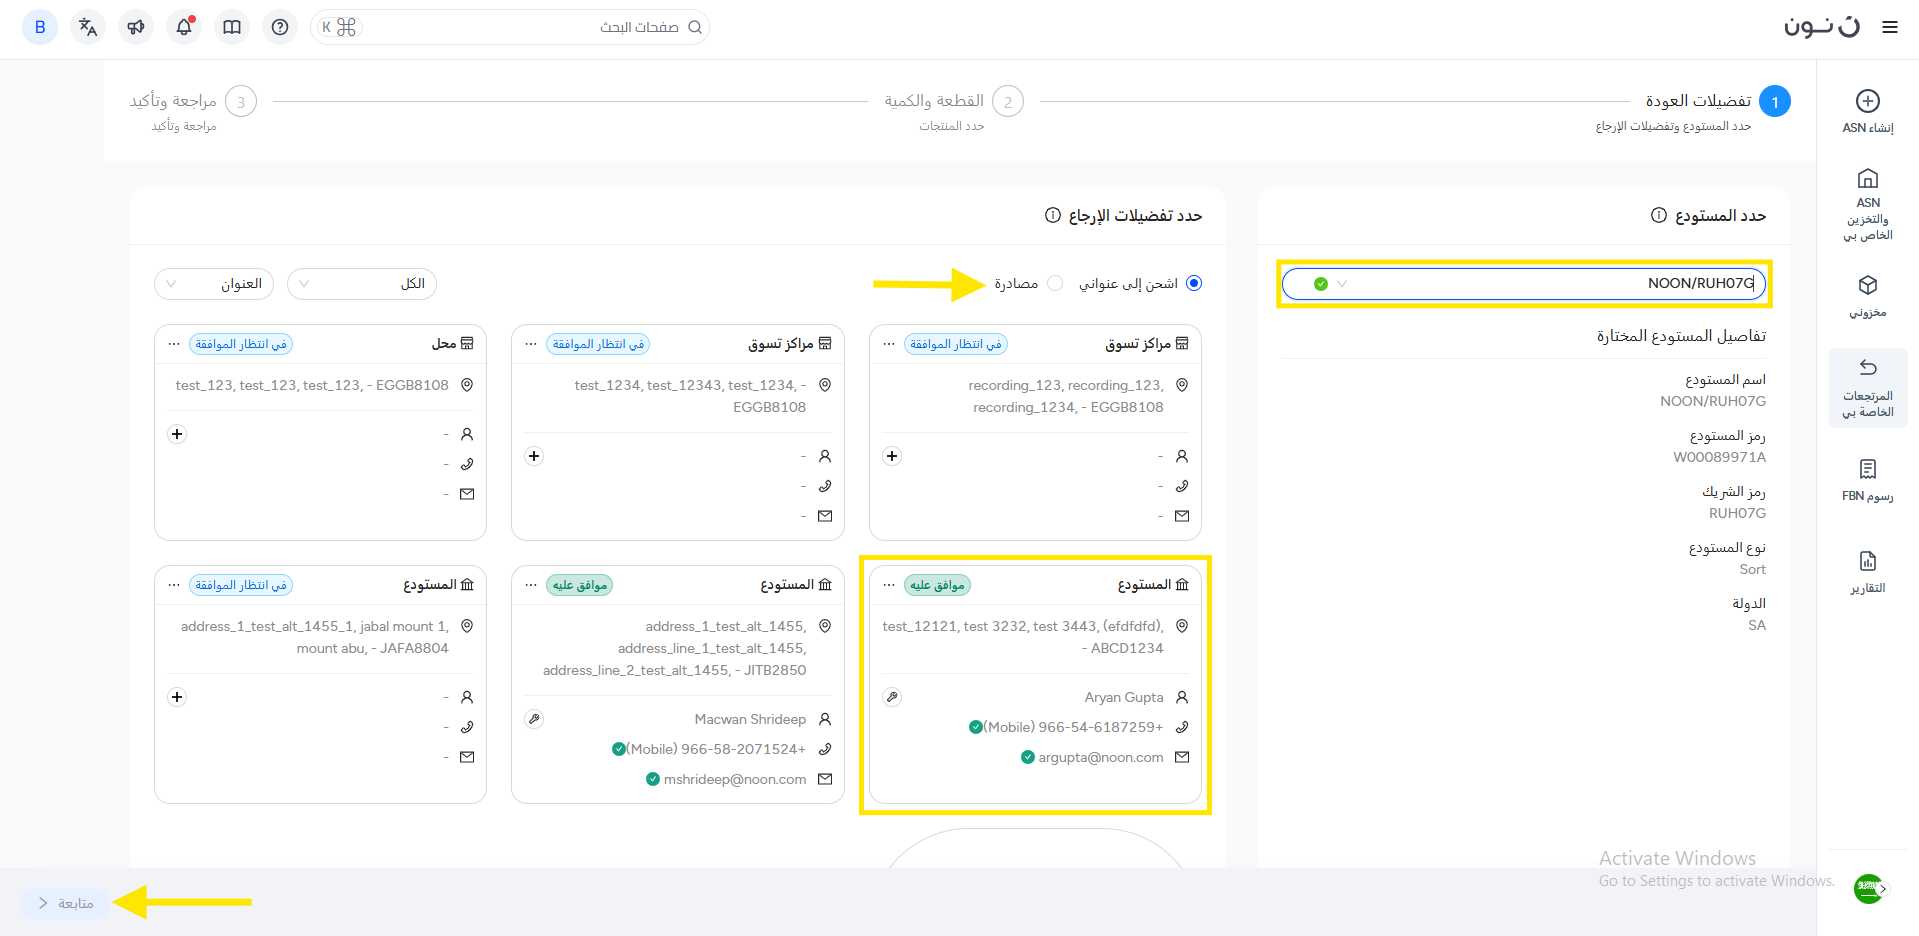Image resolution: width=1919 pixels, height=936 pixels.
Task: Select the شحن إلى عنواني radio option
Action: [1193, 283]
